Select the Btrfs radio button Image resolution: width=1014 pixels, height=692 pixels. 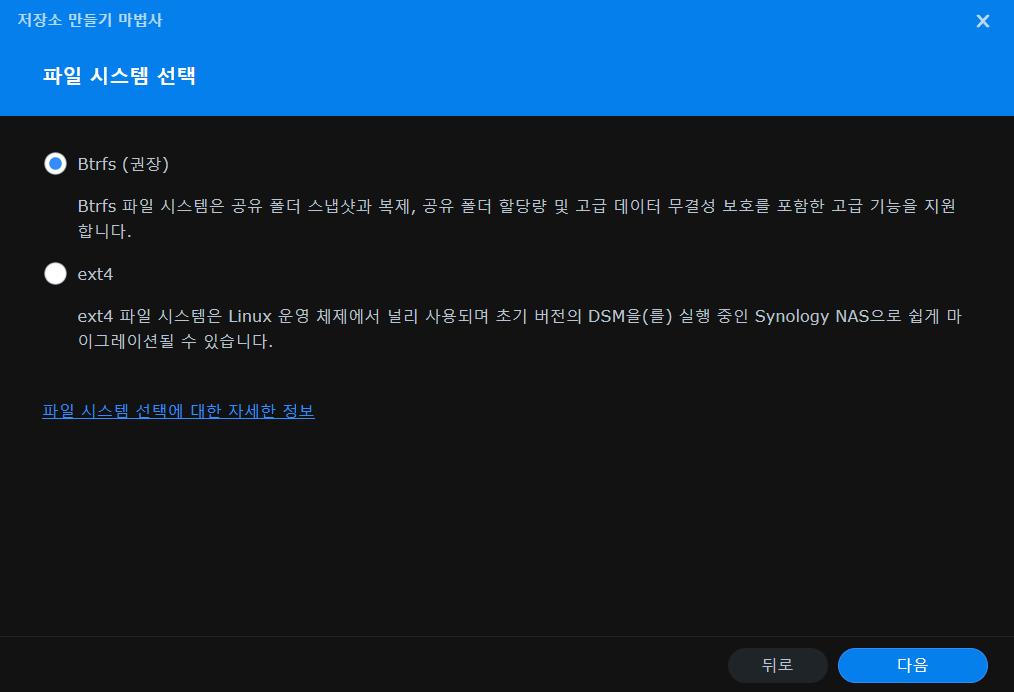(56, 164)
